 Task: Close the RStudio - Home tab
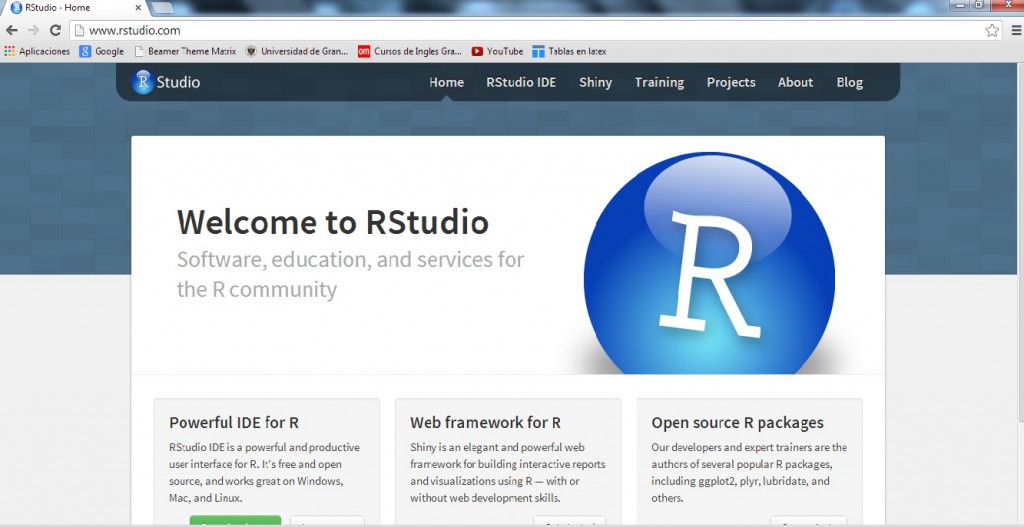click(x=138, y=8)
